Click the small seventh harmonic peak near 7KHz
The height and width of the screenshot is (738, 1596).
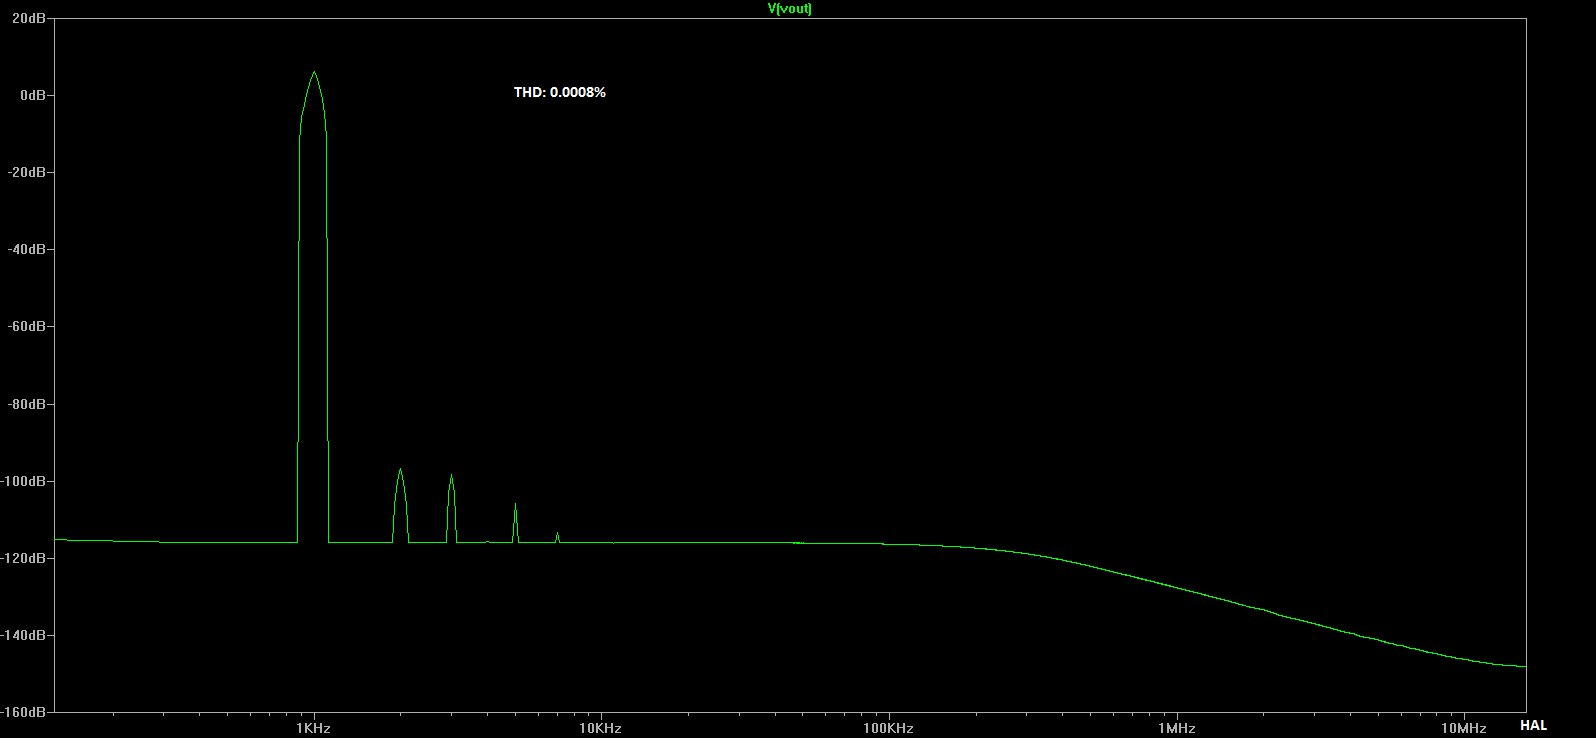[x=557, y=533]
